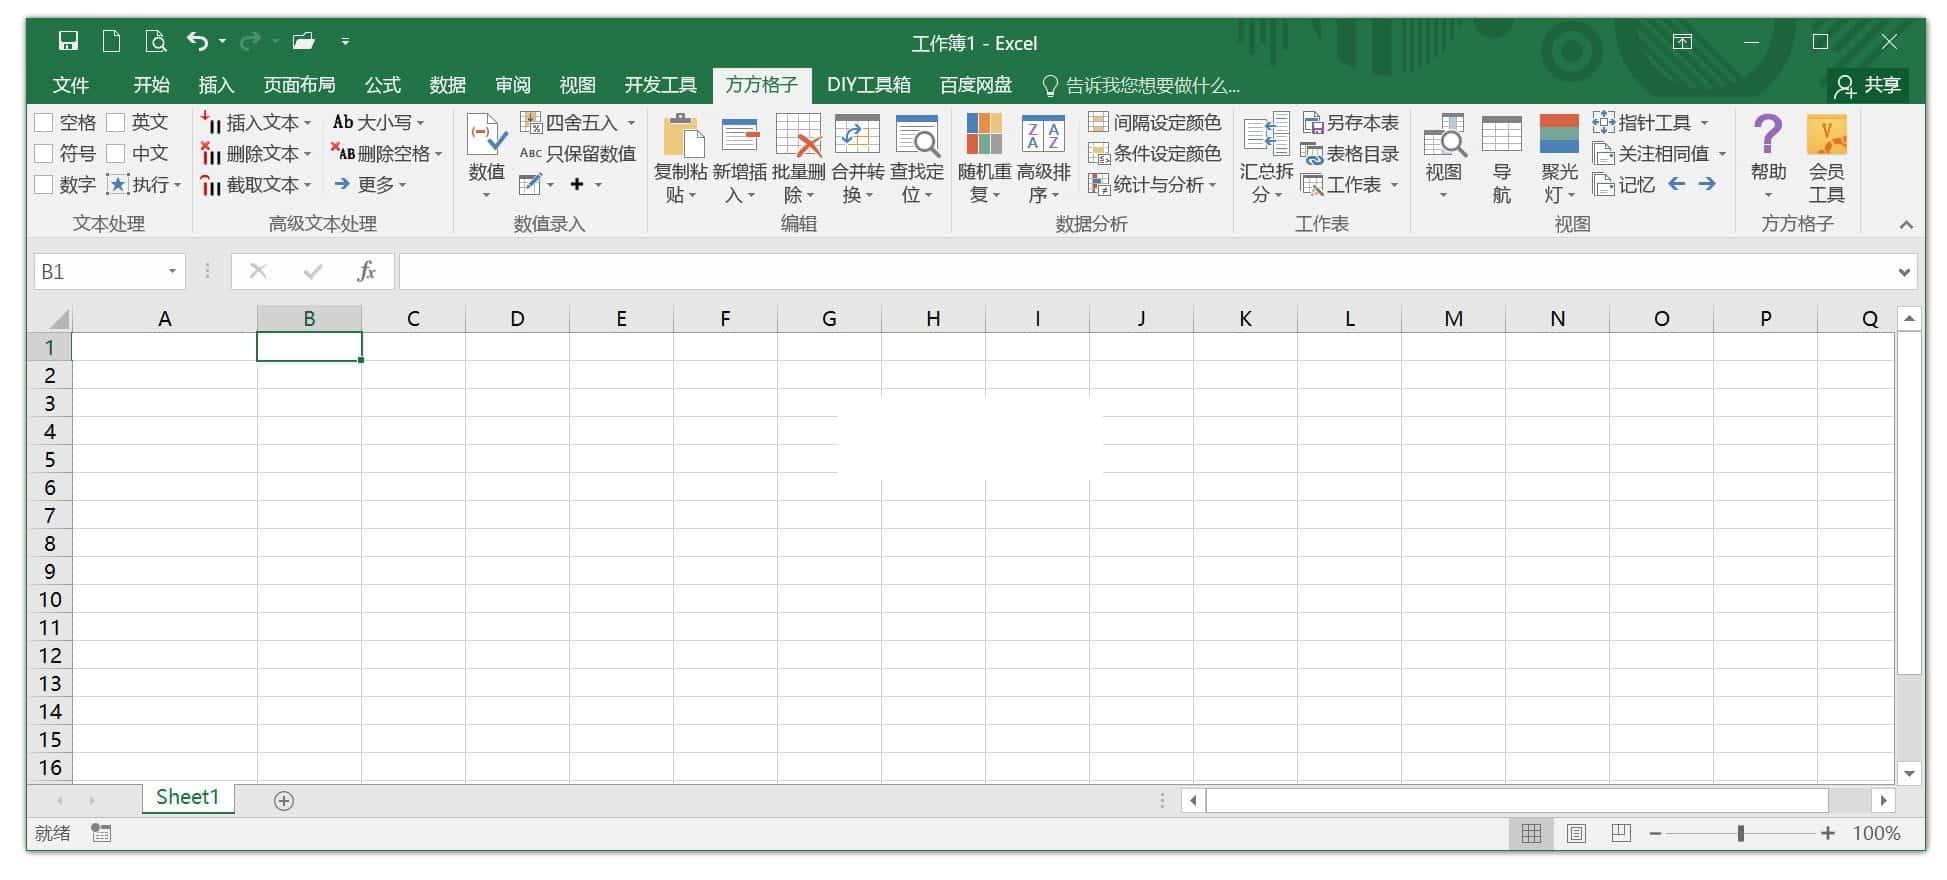Switch to the 开始 tab

point(151,85)
